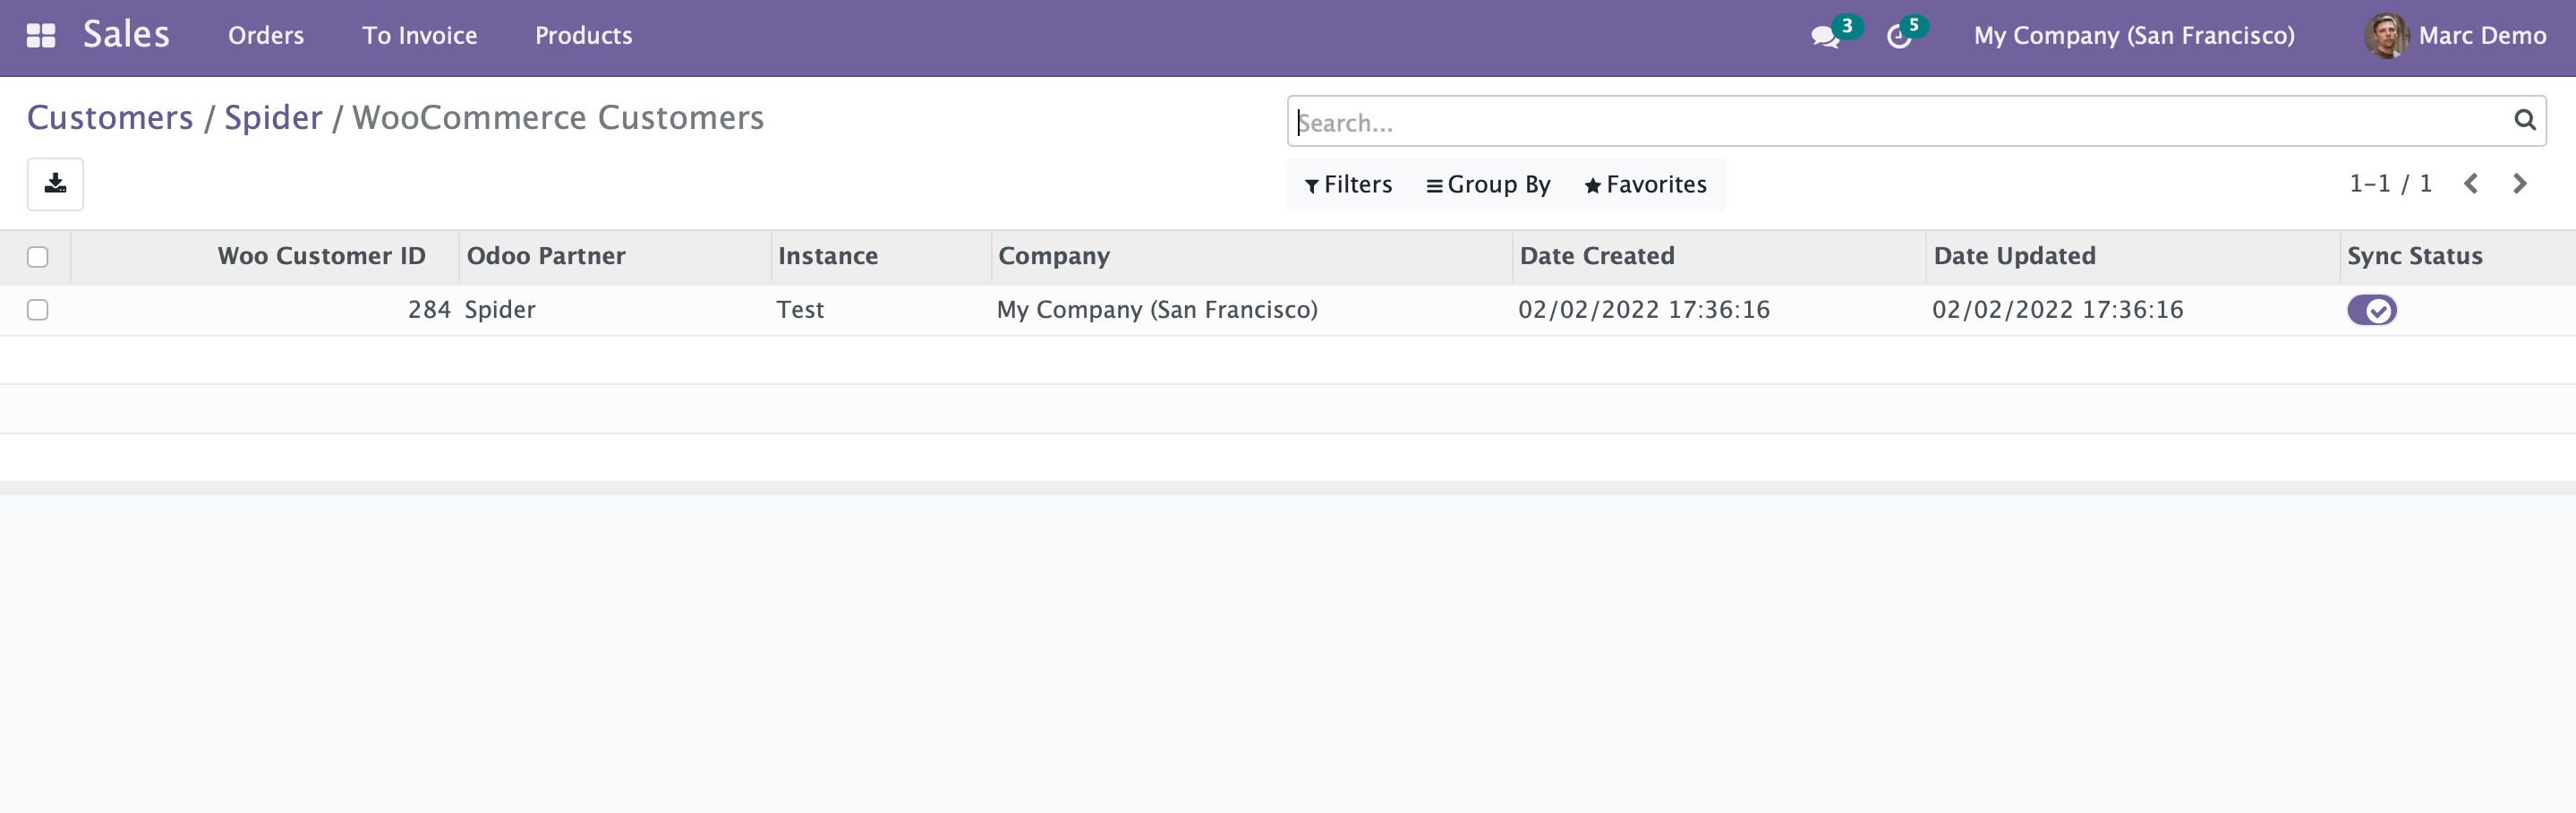Sort by Date Created column header
Image resolution: width=2576 pixels, height=813 pixels.
[1597, 256]
